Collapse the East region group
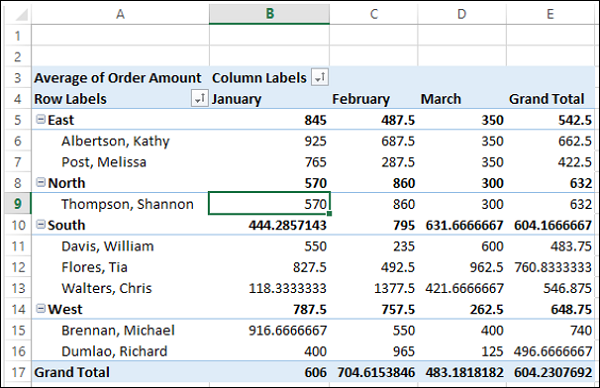The height and width of the screenshot is (388, 600). tap(41, 119)
